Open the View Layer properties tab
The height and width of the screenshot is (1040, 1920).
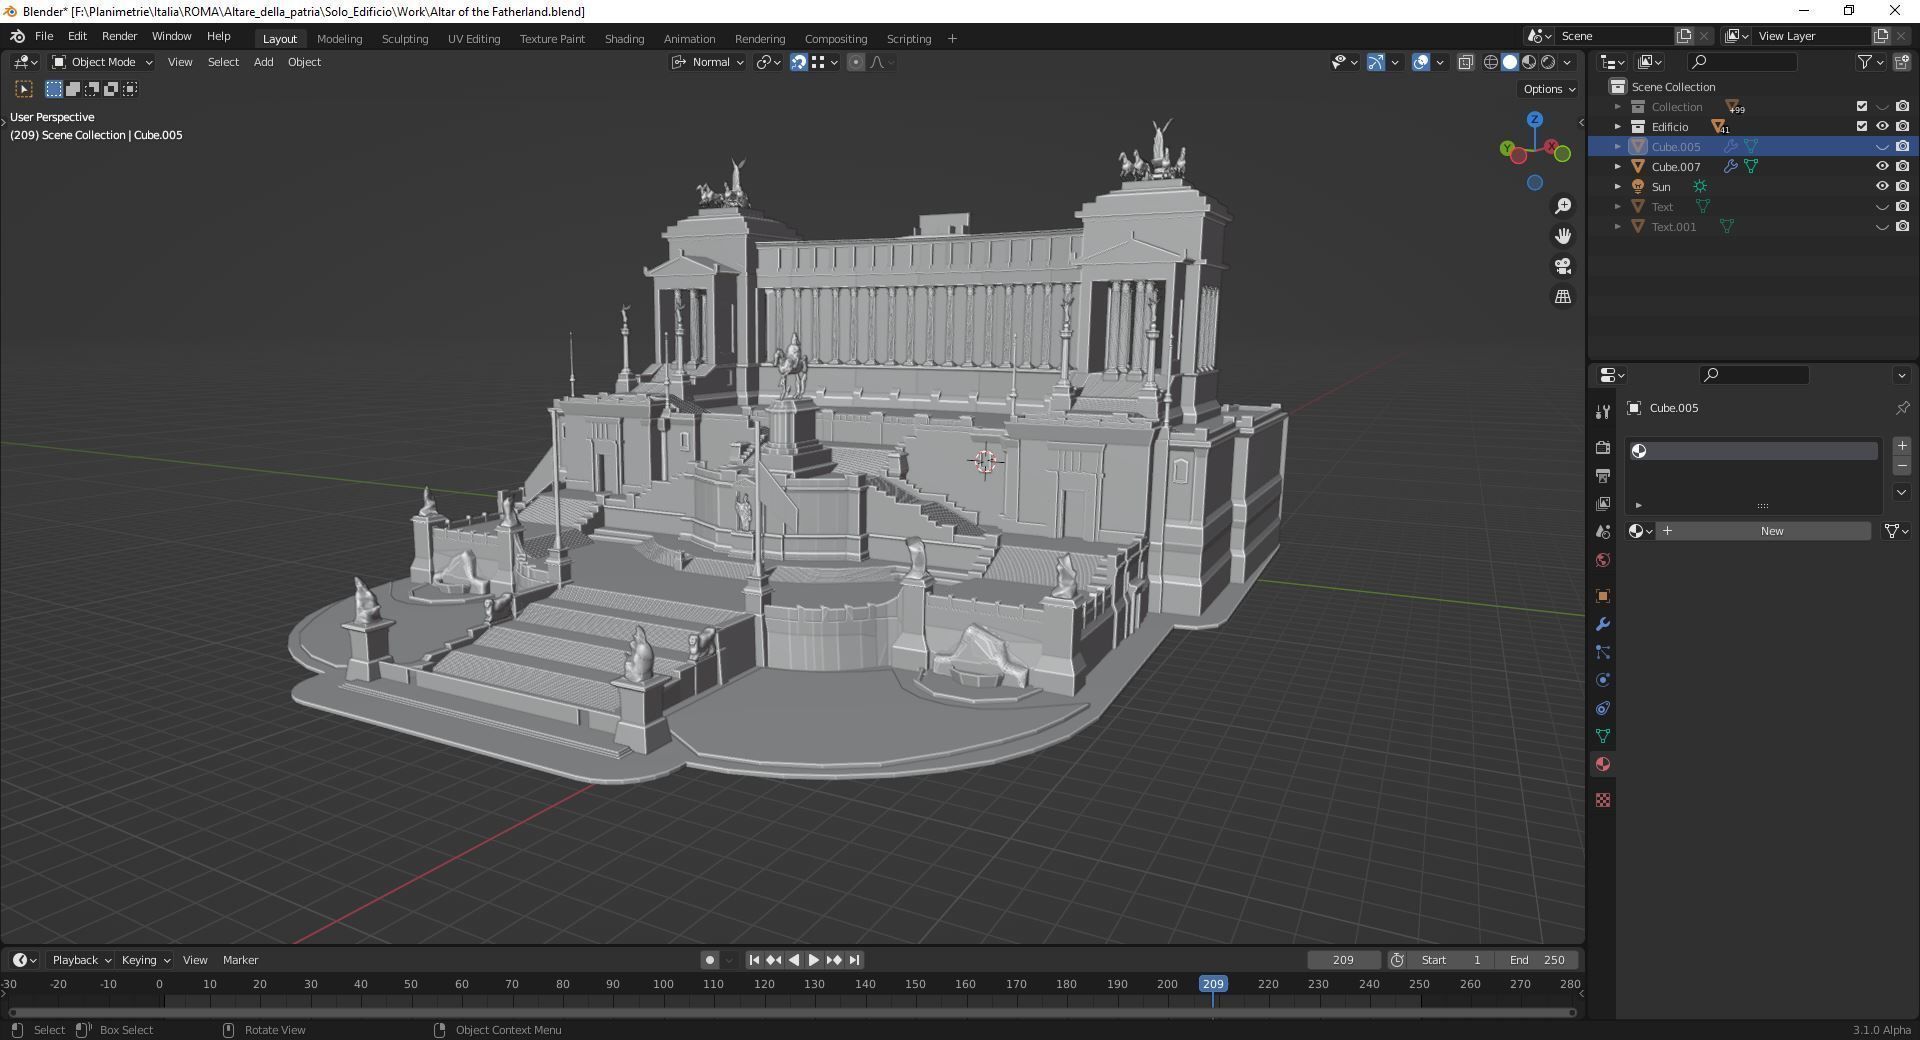pos(1603,504)
